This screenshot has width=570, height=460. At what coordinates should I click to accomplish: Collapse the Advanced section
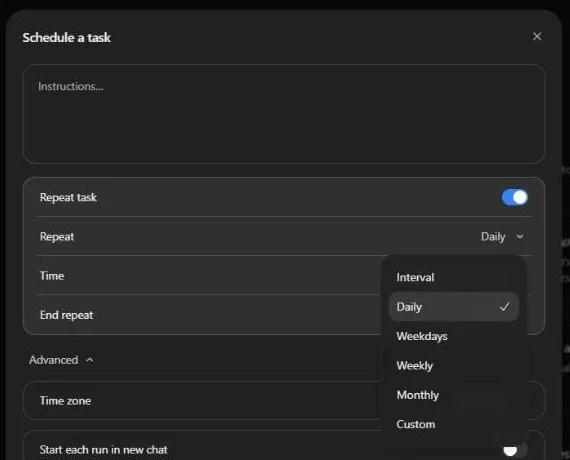click(x=61, y=360)
